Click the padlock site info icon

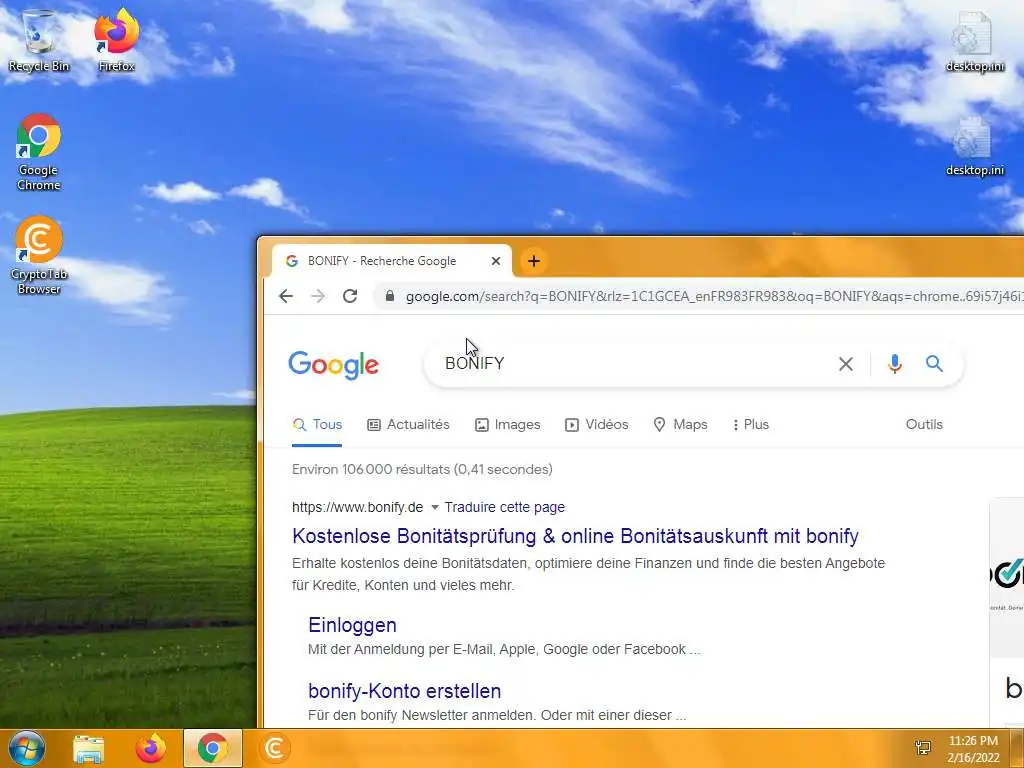click(390, 296)
